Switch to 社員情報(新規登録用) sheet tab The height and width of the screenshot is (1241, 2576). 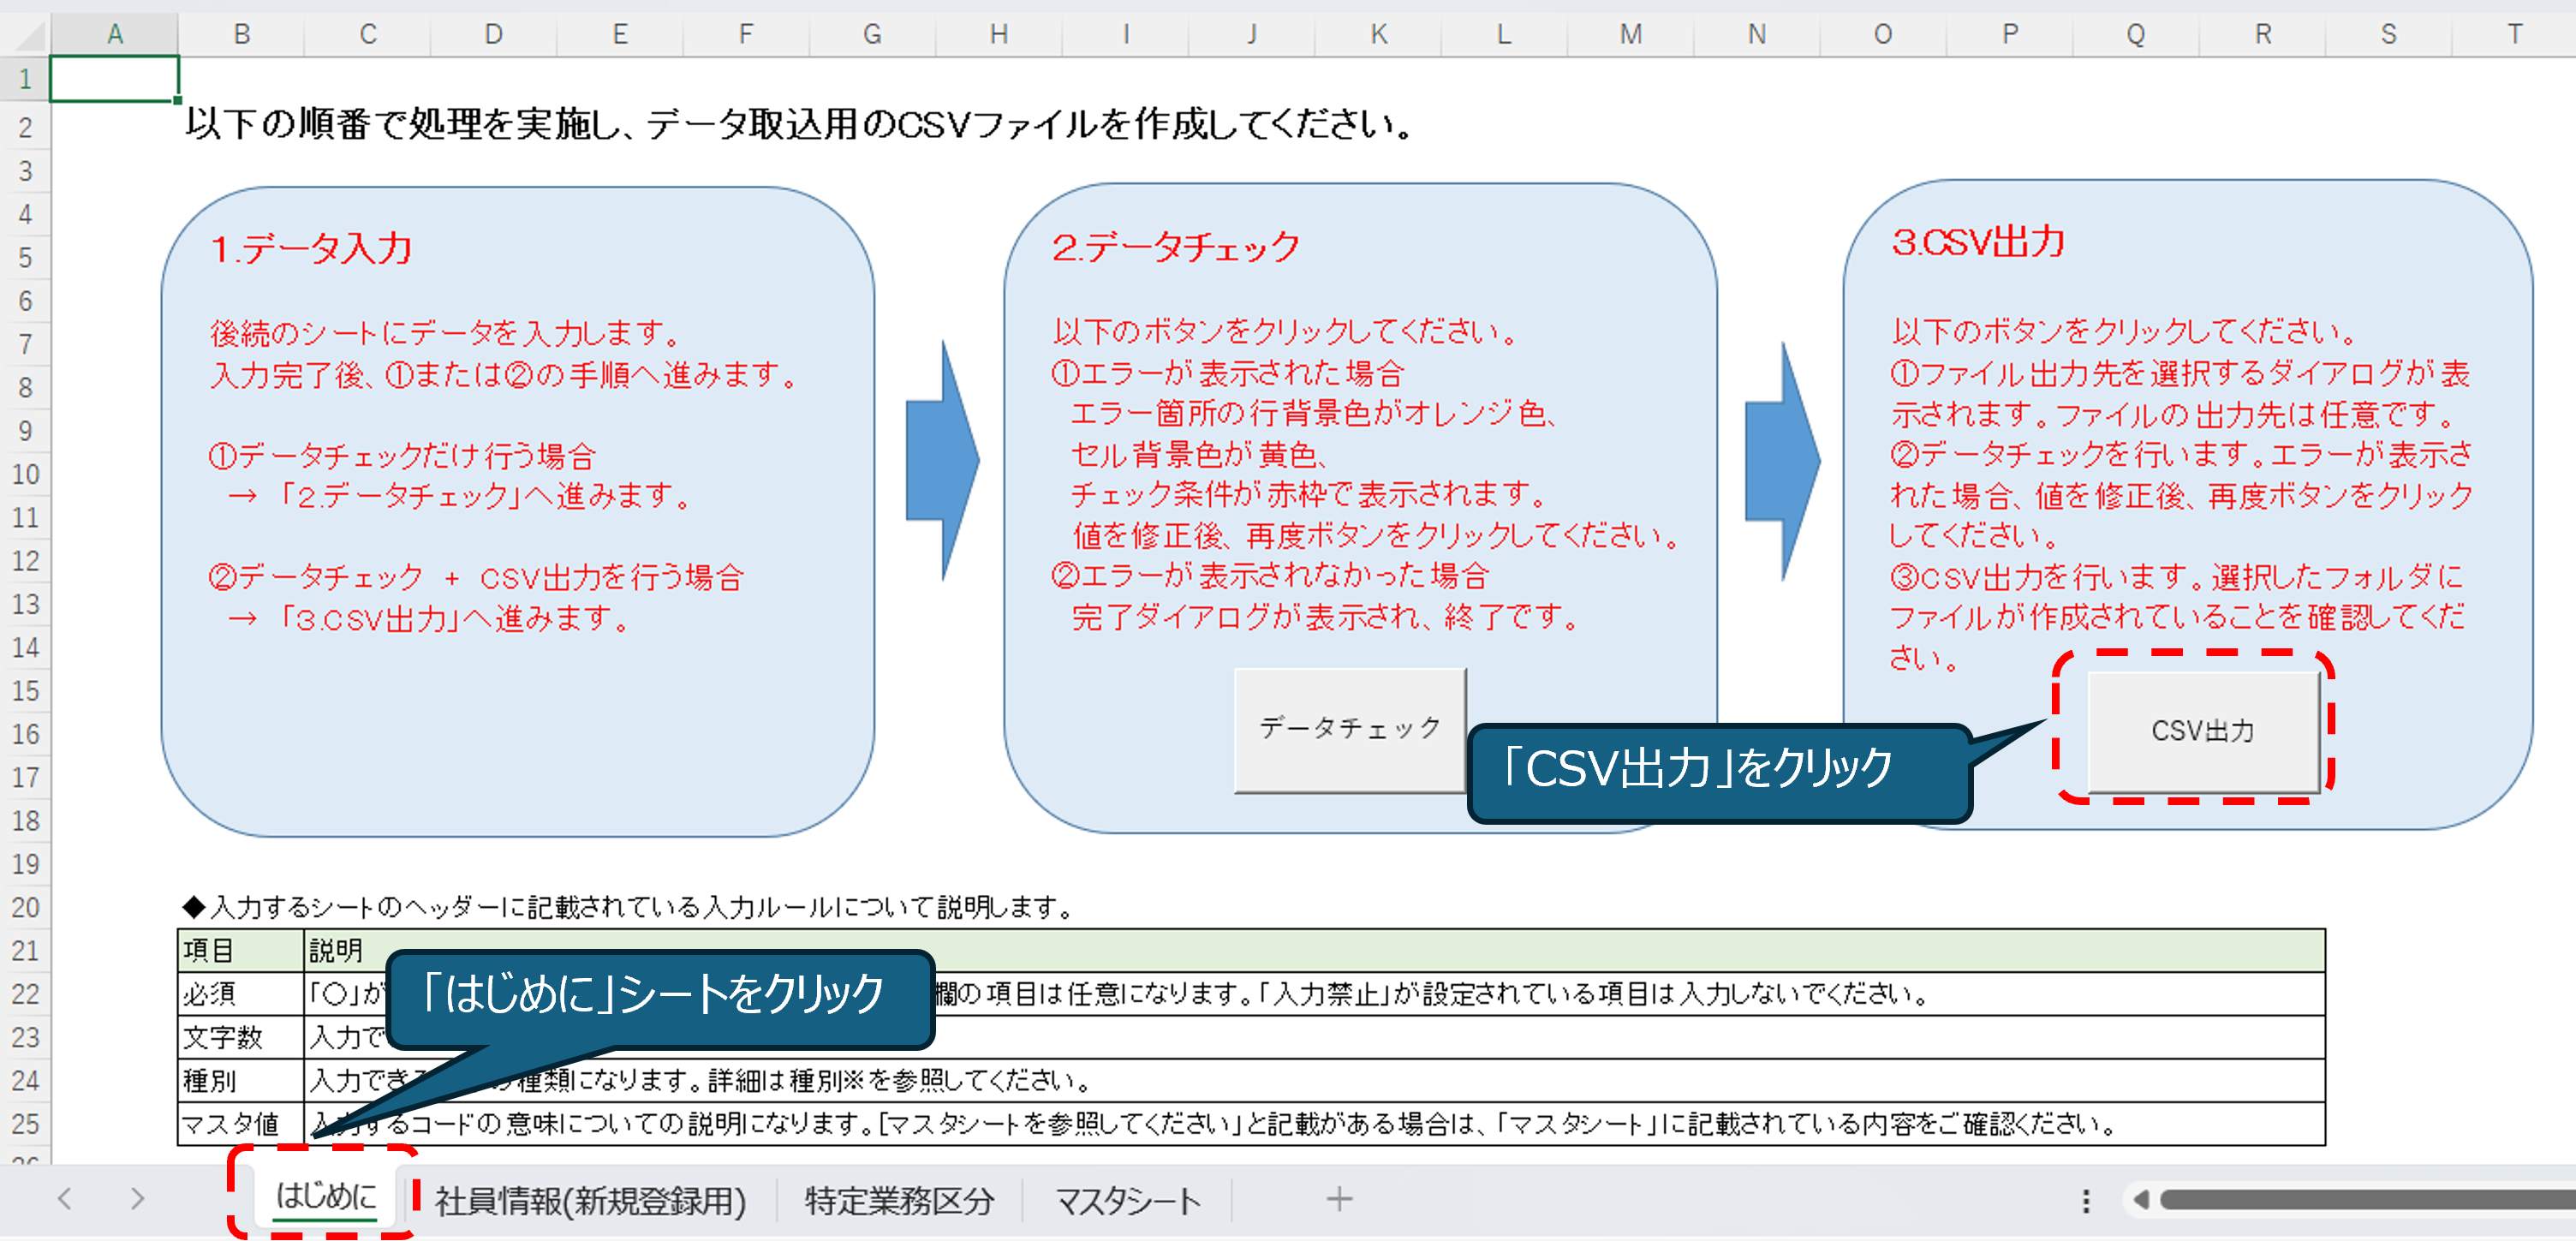(x=590, y=1200)
